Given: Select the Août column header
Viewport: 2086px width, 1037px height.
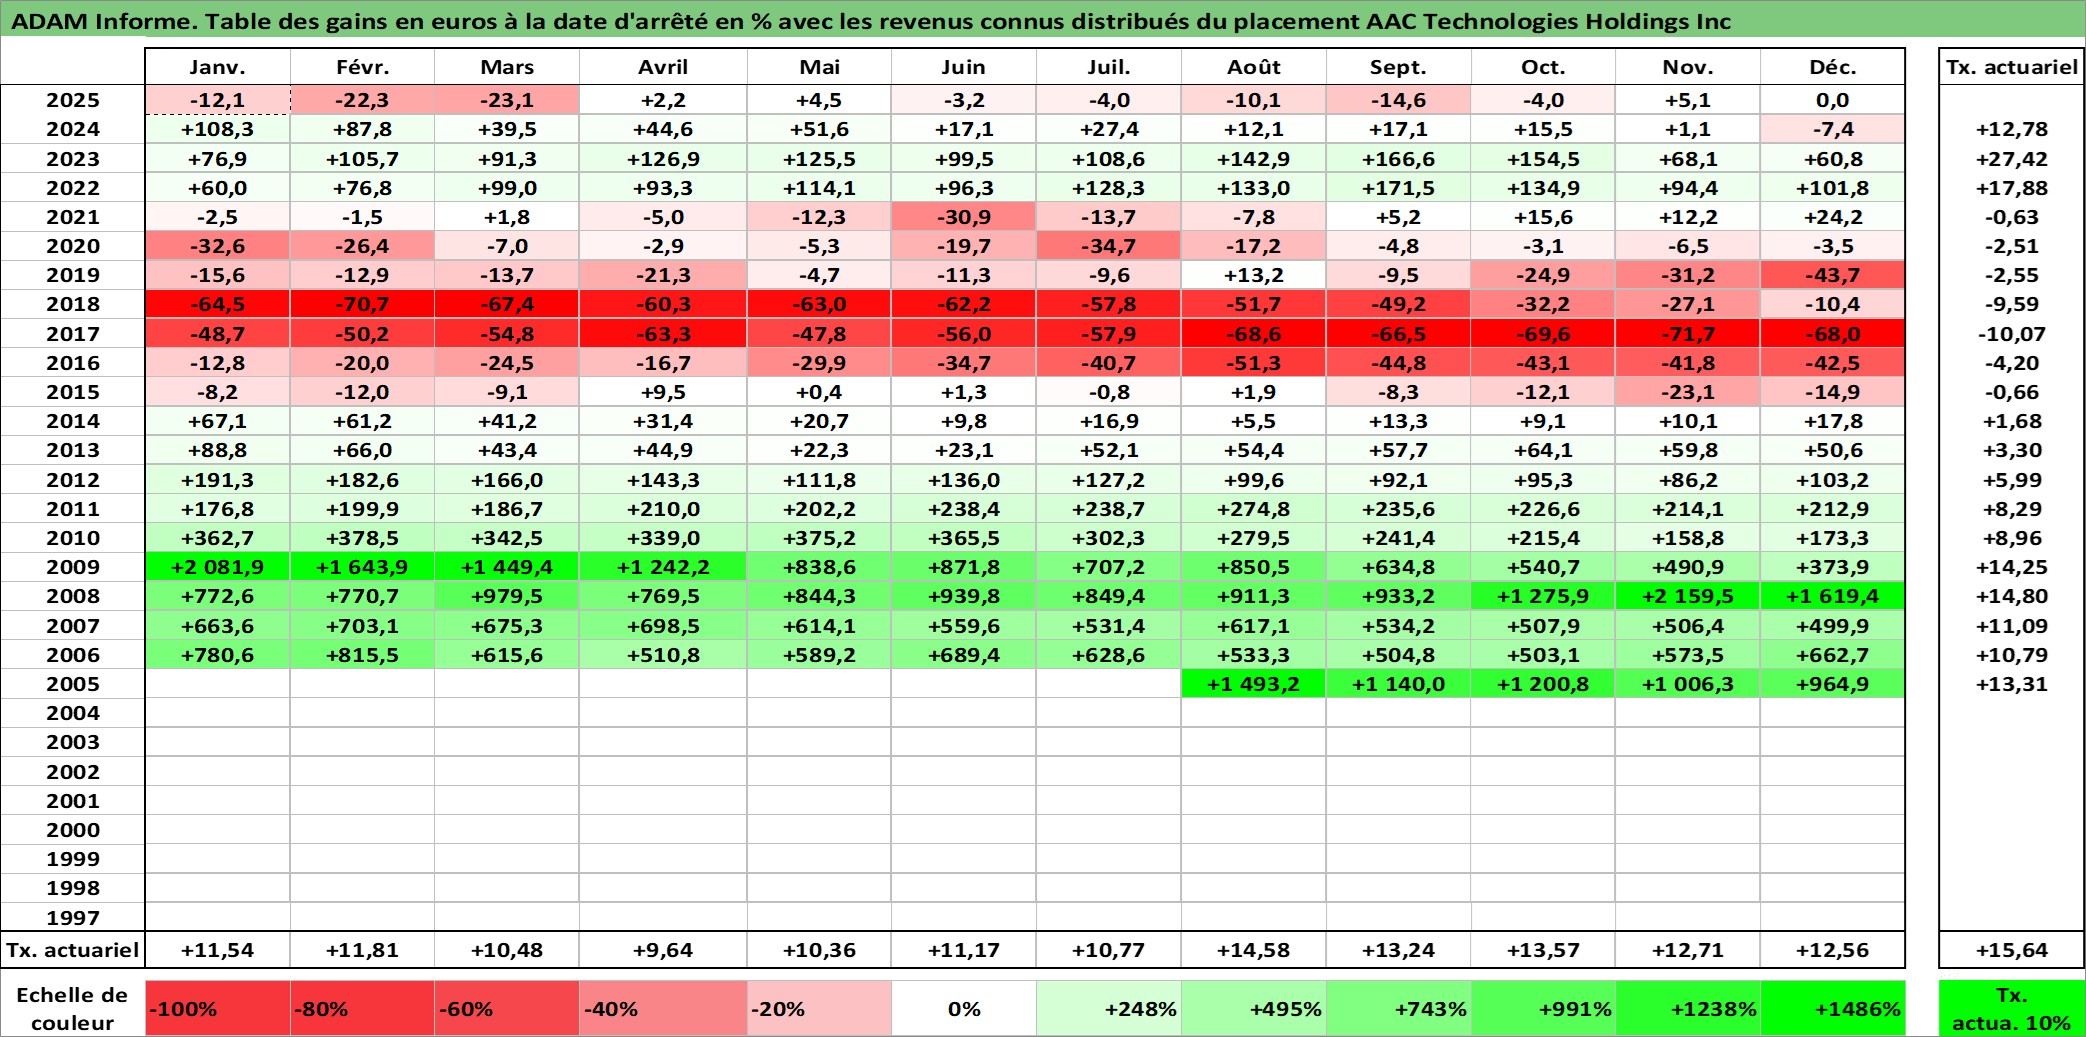Looking at the screenshot, I should coord(1253,67).
